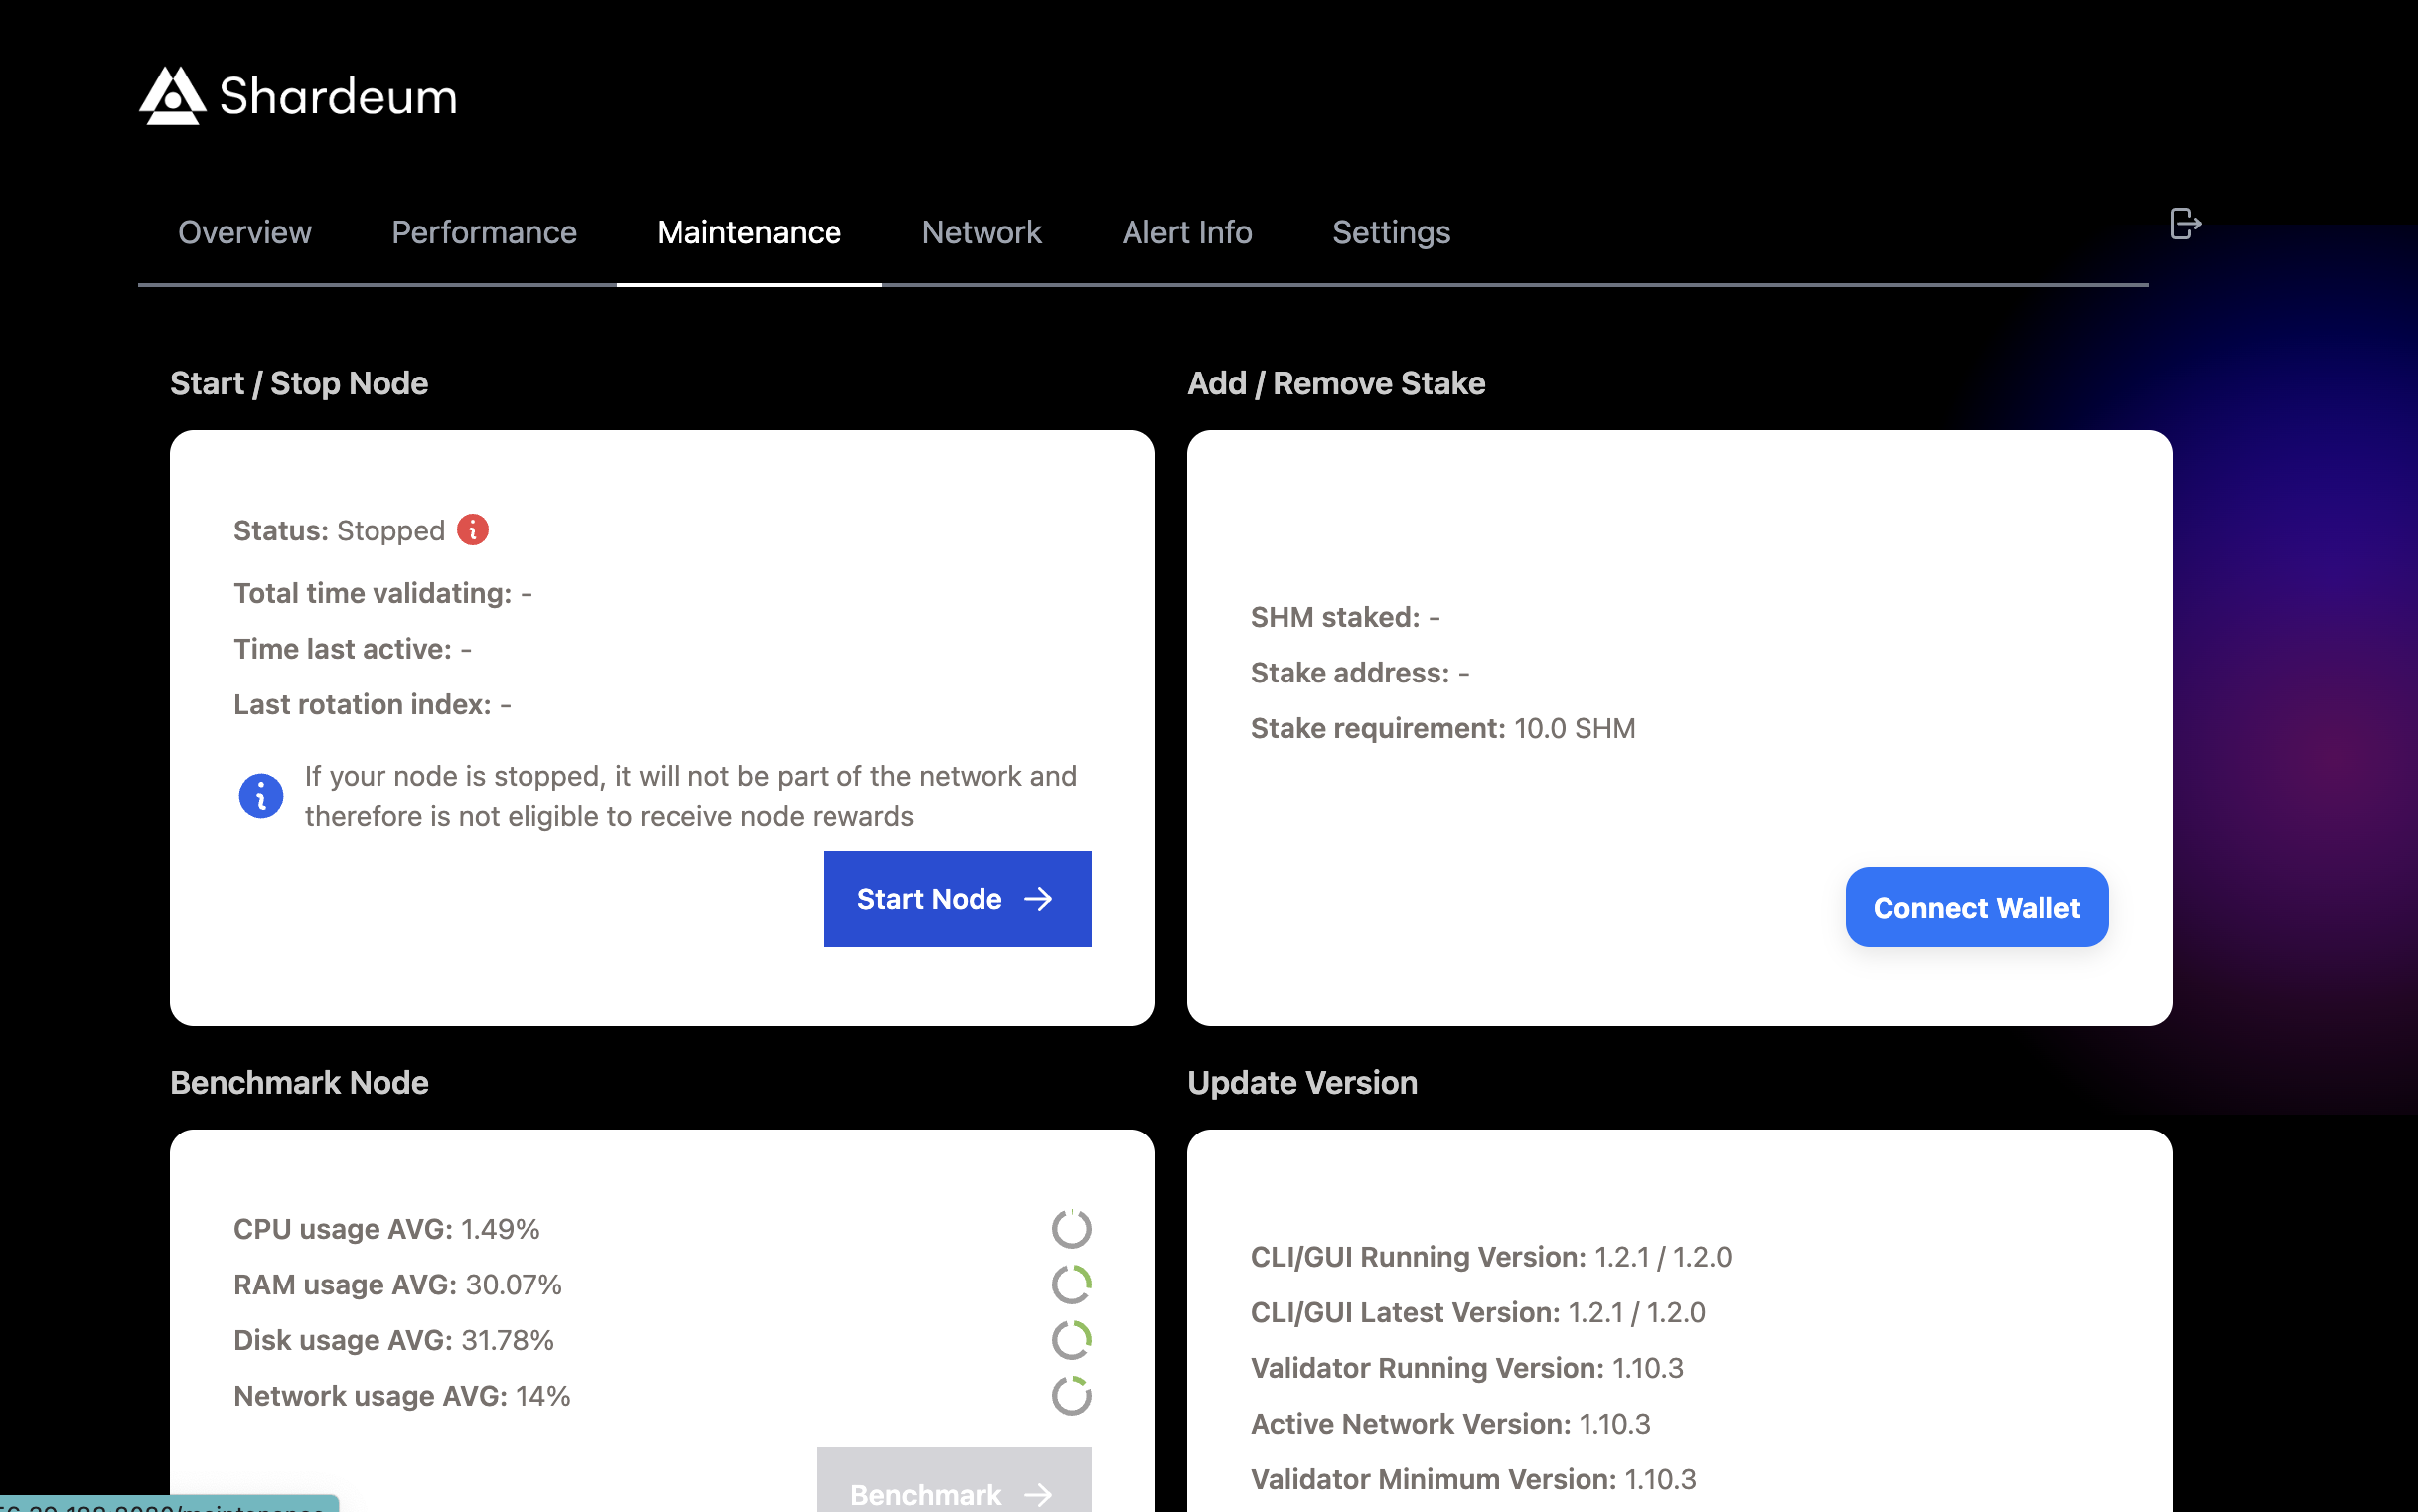Click the 'RAM usage AVG: 30.07%' text
The image size is (2418, 1512).
[398, 1285]
